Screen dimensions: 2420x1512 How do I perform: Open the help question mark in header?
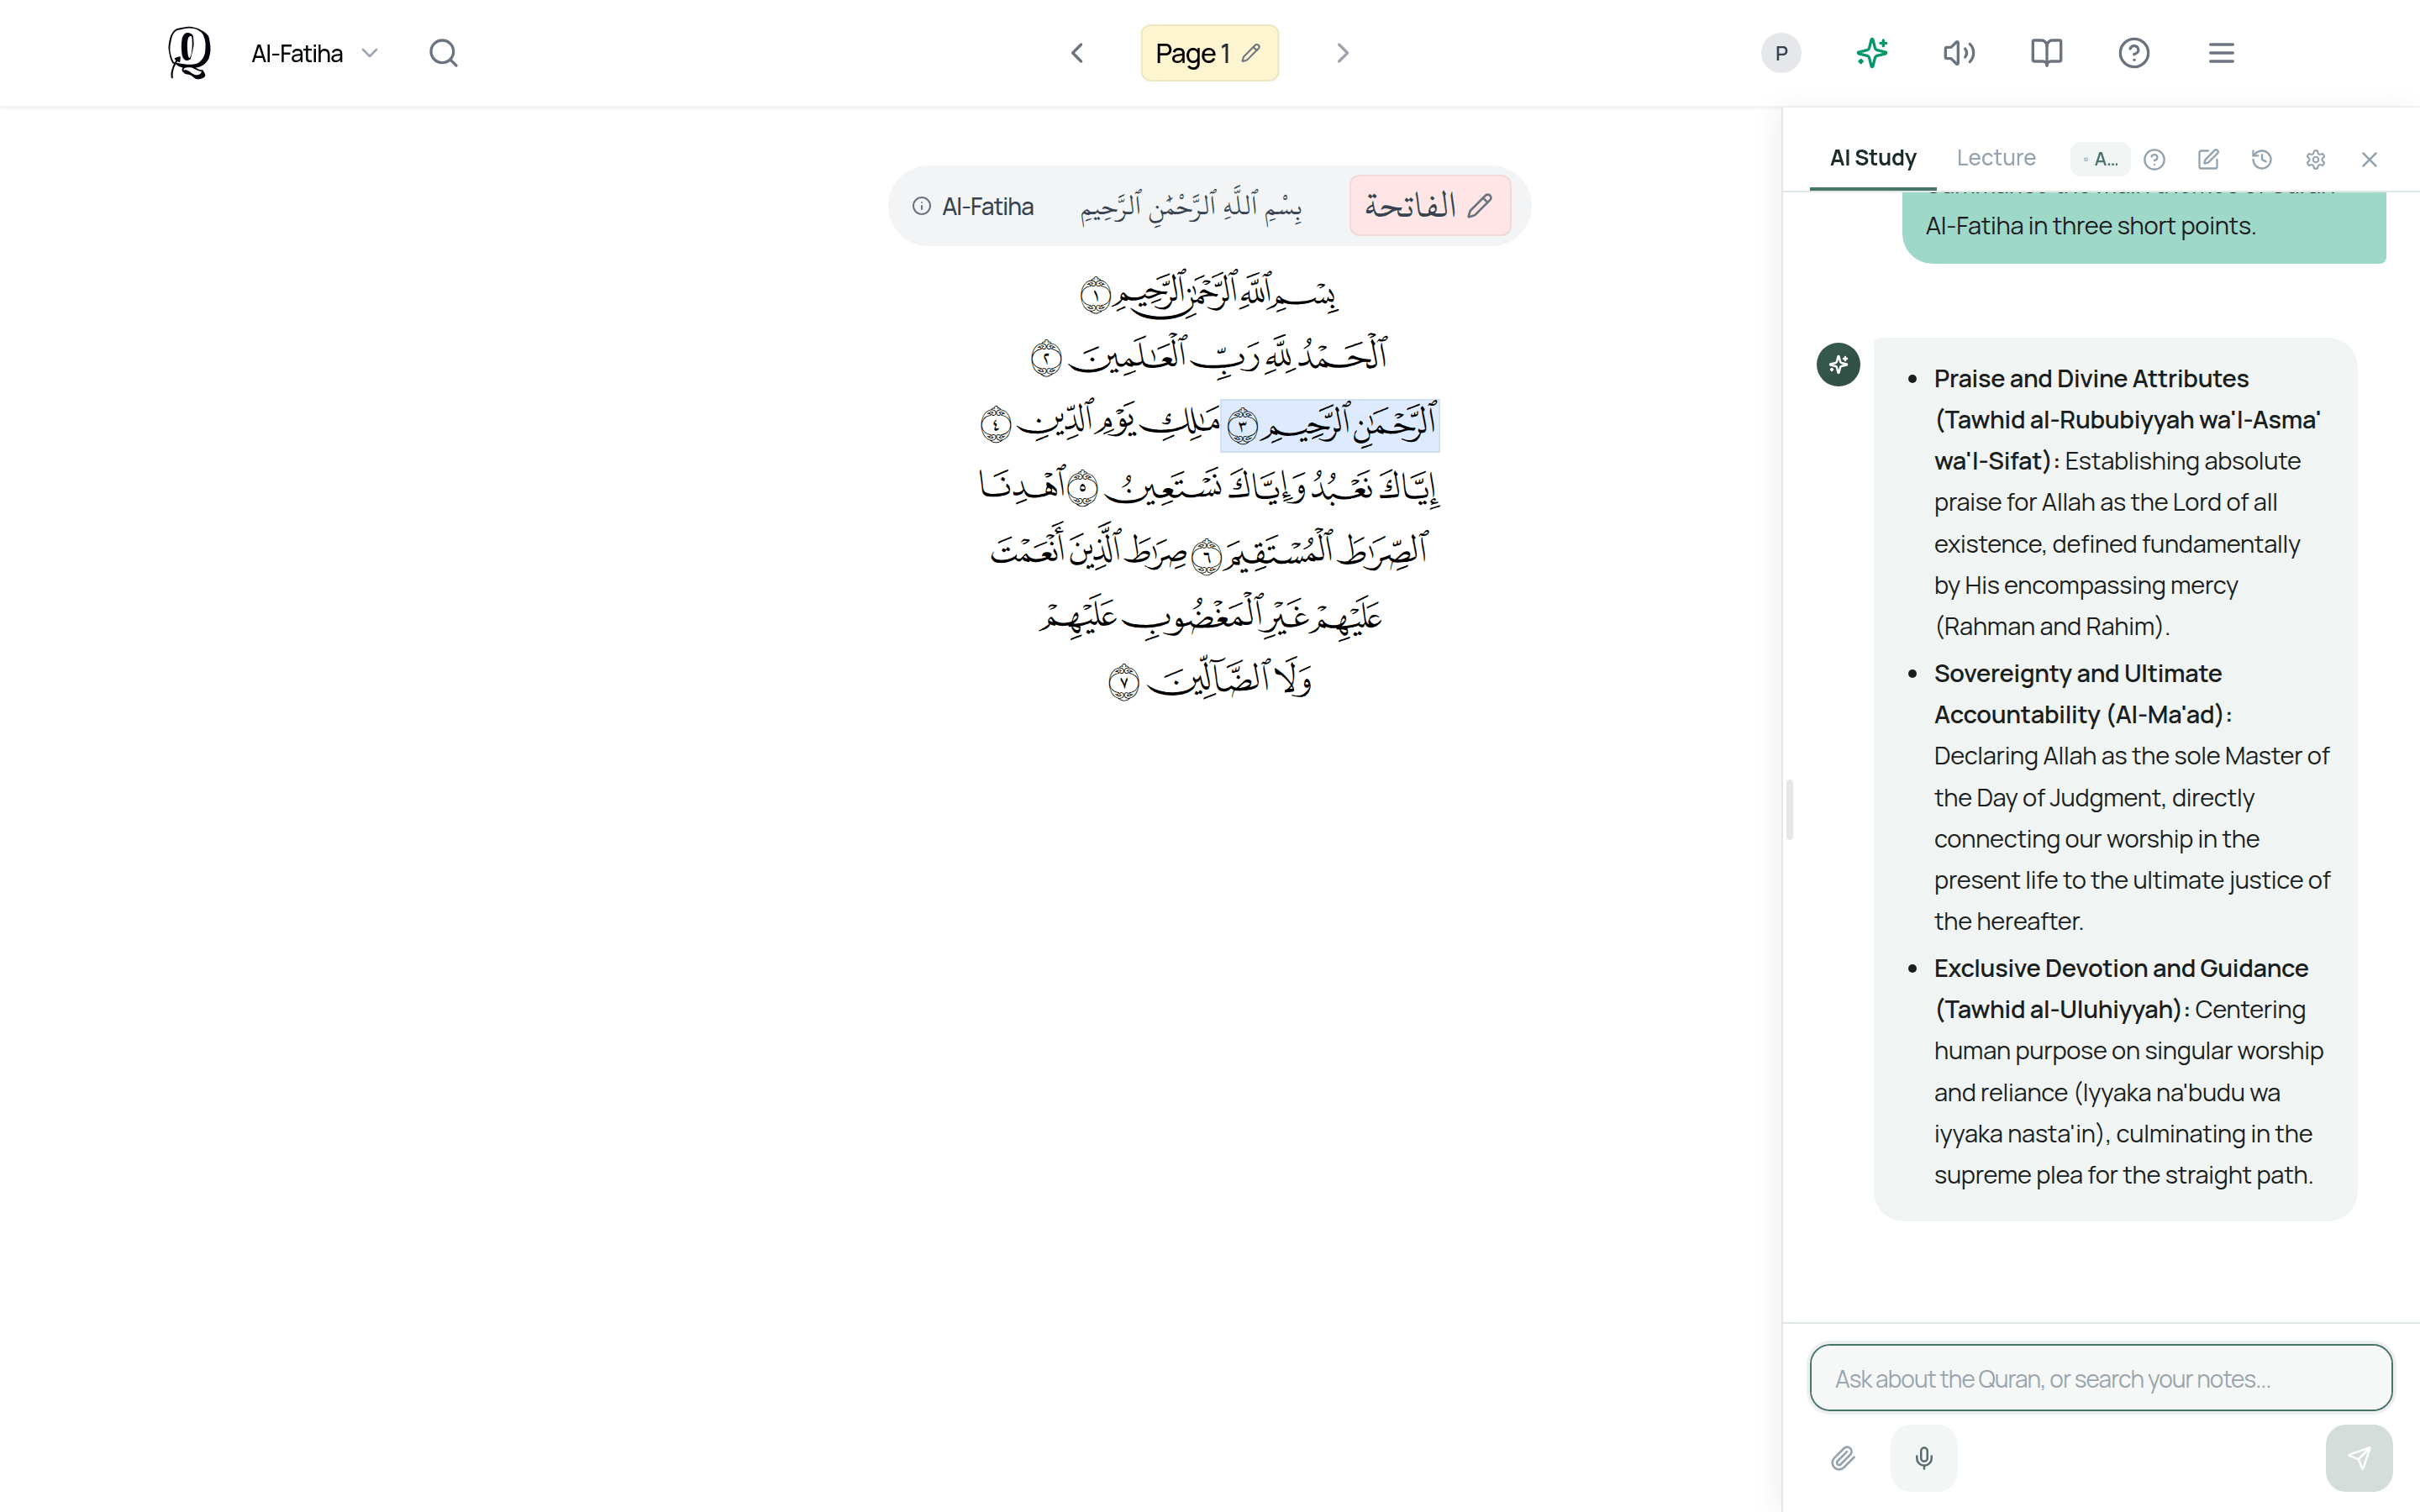coord(2134,53)
